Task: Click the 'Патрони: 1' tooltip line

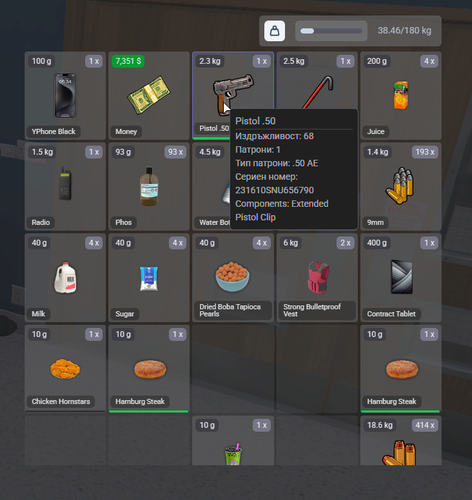Action: [258, 150]
